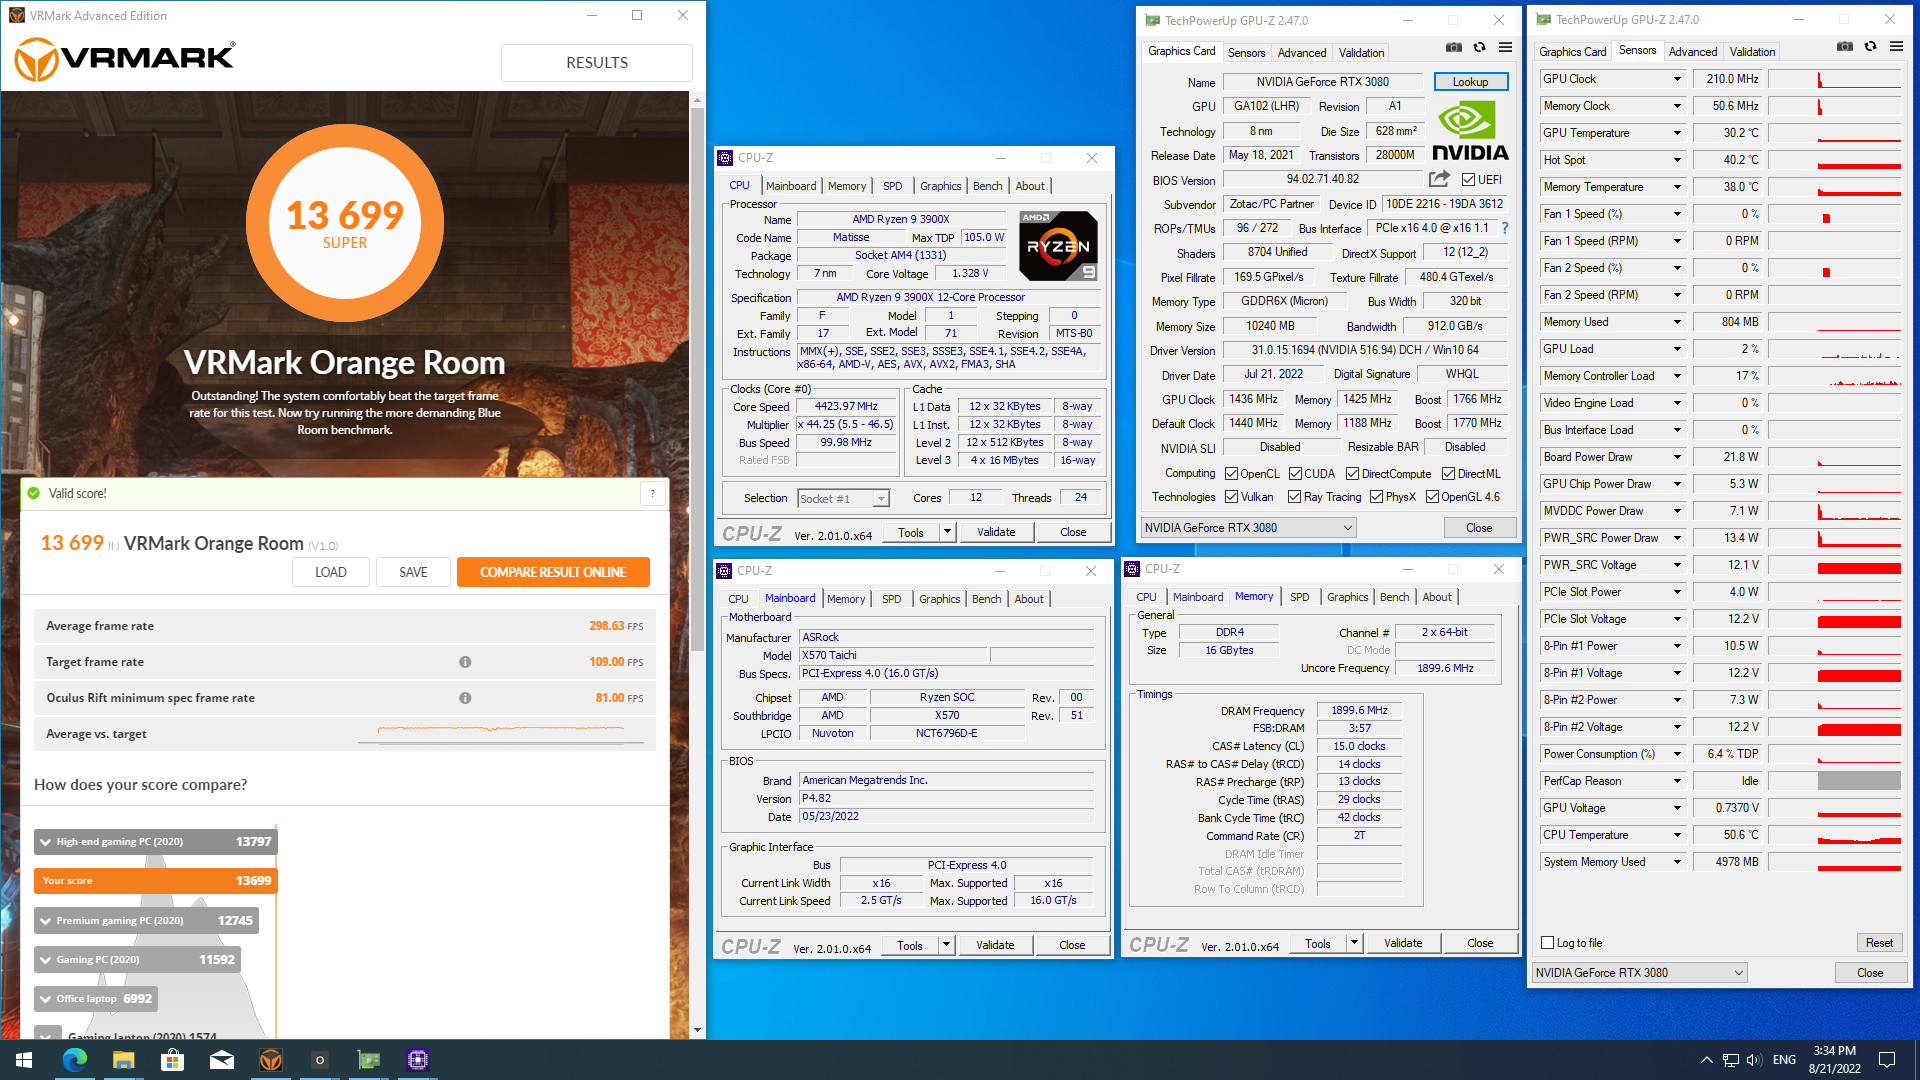Click the NVIDIA logo in GPU-Z
Viewport: 1920px width, 1080px height.
(1470, 133)
